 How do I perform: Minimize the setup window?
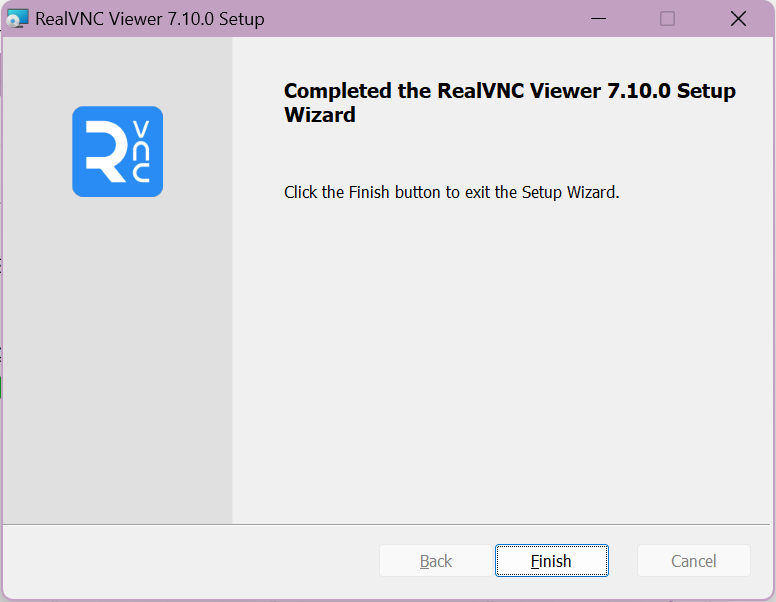[598, 19]
